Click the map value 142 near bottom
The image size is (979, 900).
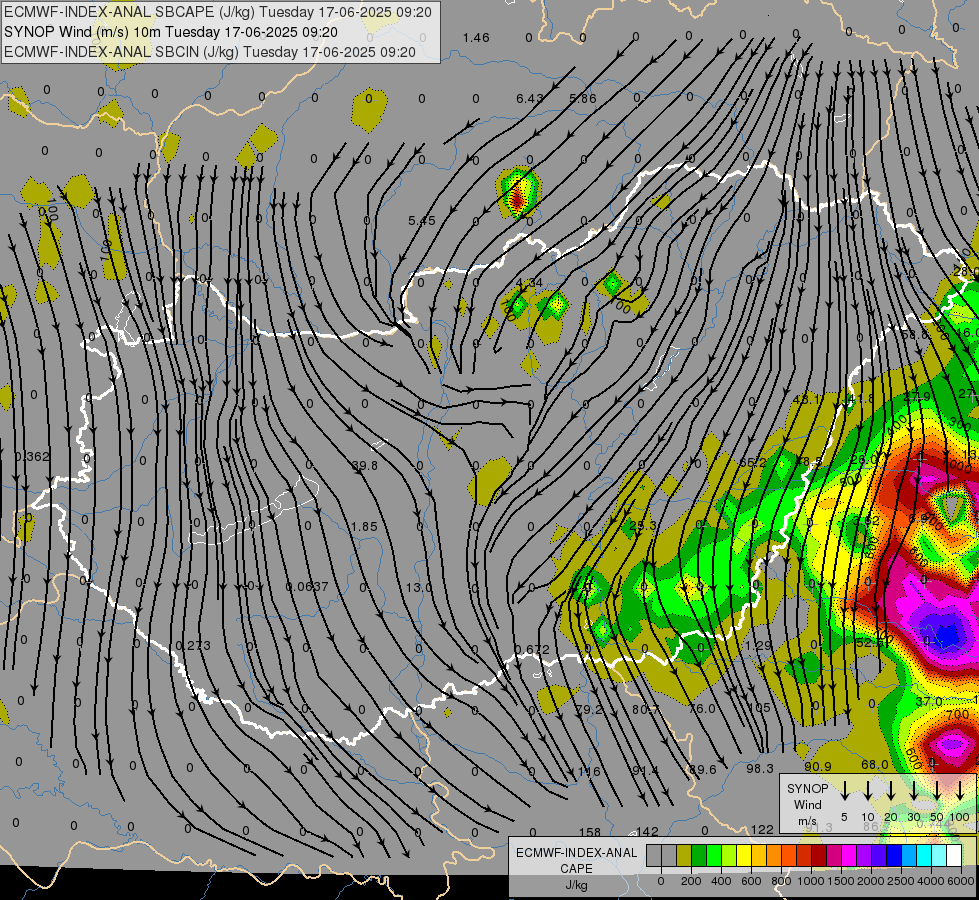click(x=647, y=831)
